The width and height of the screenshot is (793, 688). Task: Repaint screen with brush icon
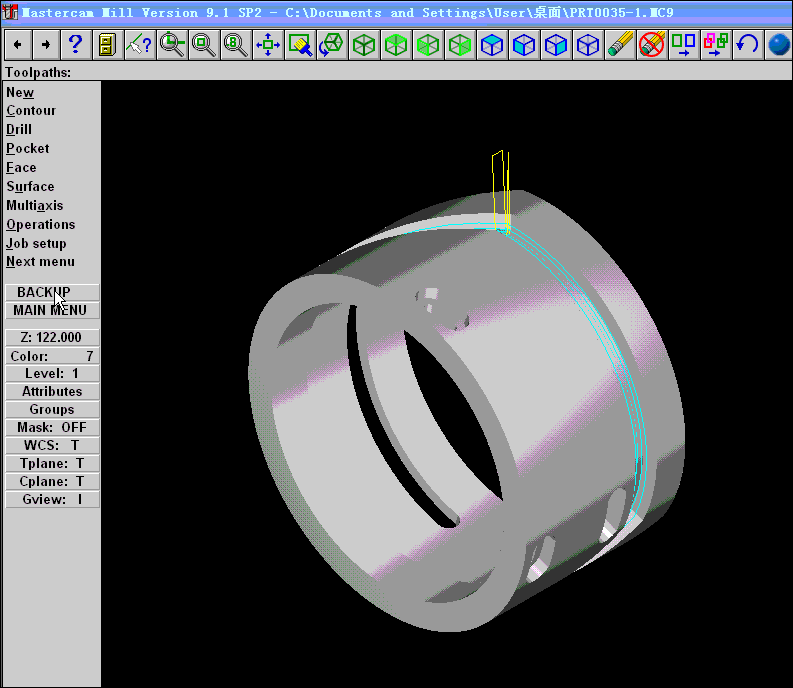[300, 45]
